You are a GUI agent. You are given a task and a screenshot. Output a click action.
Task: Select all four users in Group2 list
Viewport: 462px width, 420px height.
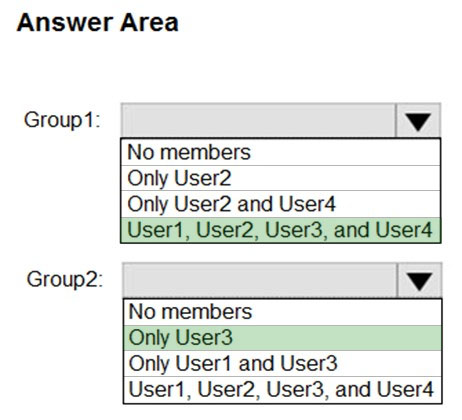(283, 389)
